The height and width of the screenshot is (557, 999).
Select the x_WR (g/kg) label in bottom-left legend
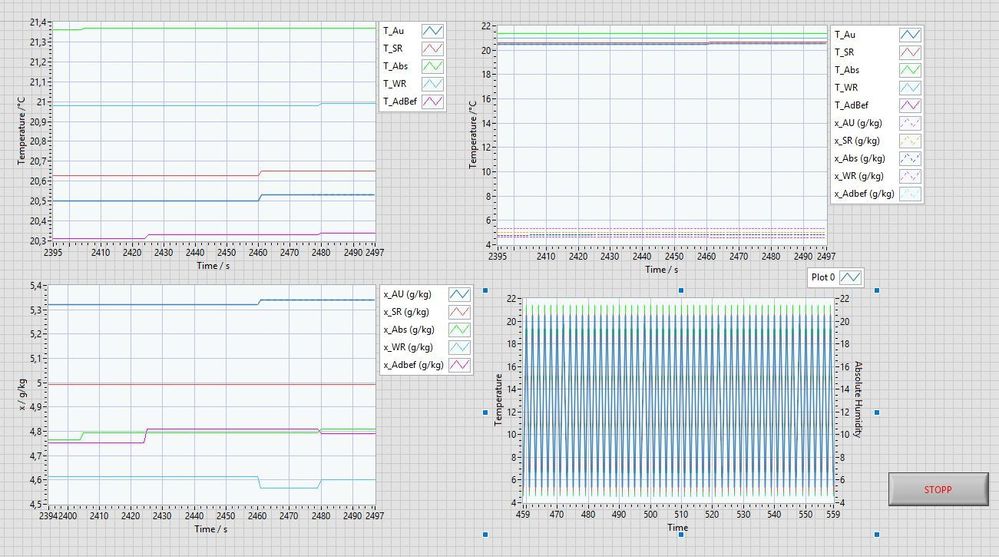pyautogui.click(x=408, y=347)
